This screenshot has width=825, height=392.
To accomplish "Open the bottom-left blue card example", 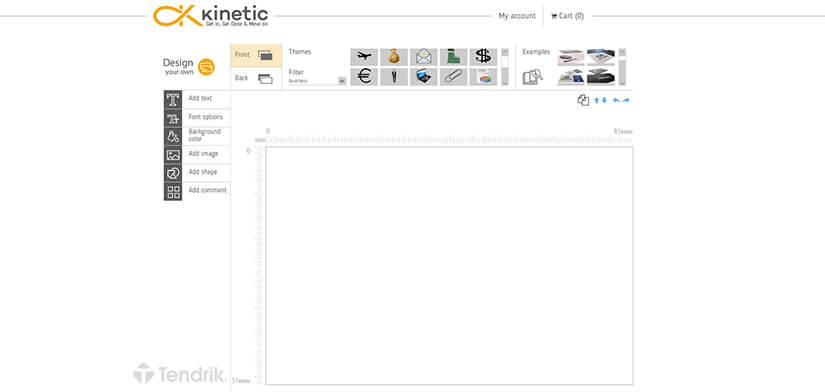I will 571,77.
